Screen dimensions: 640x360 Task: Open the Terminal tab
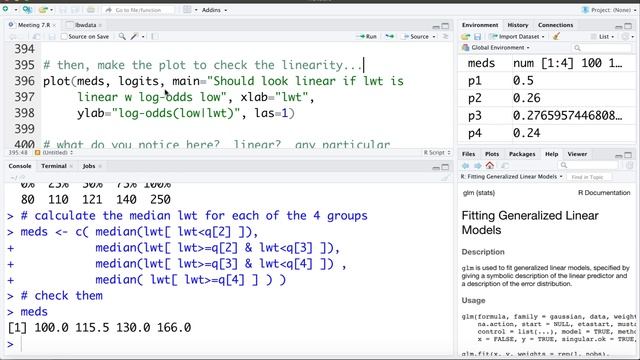[53, 166]
